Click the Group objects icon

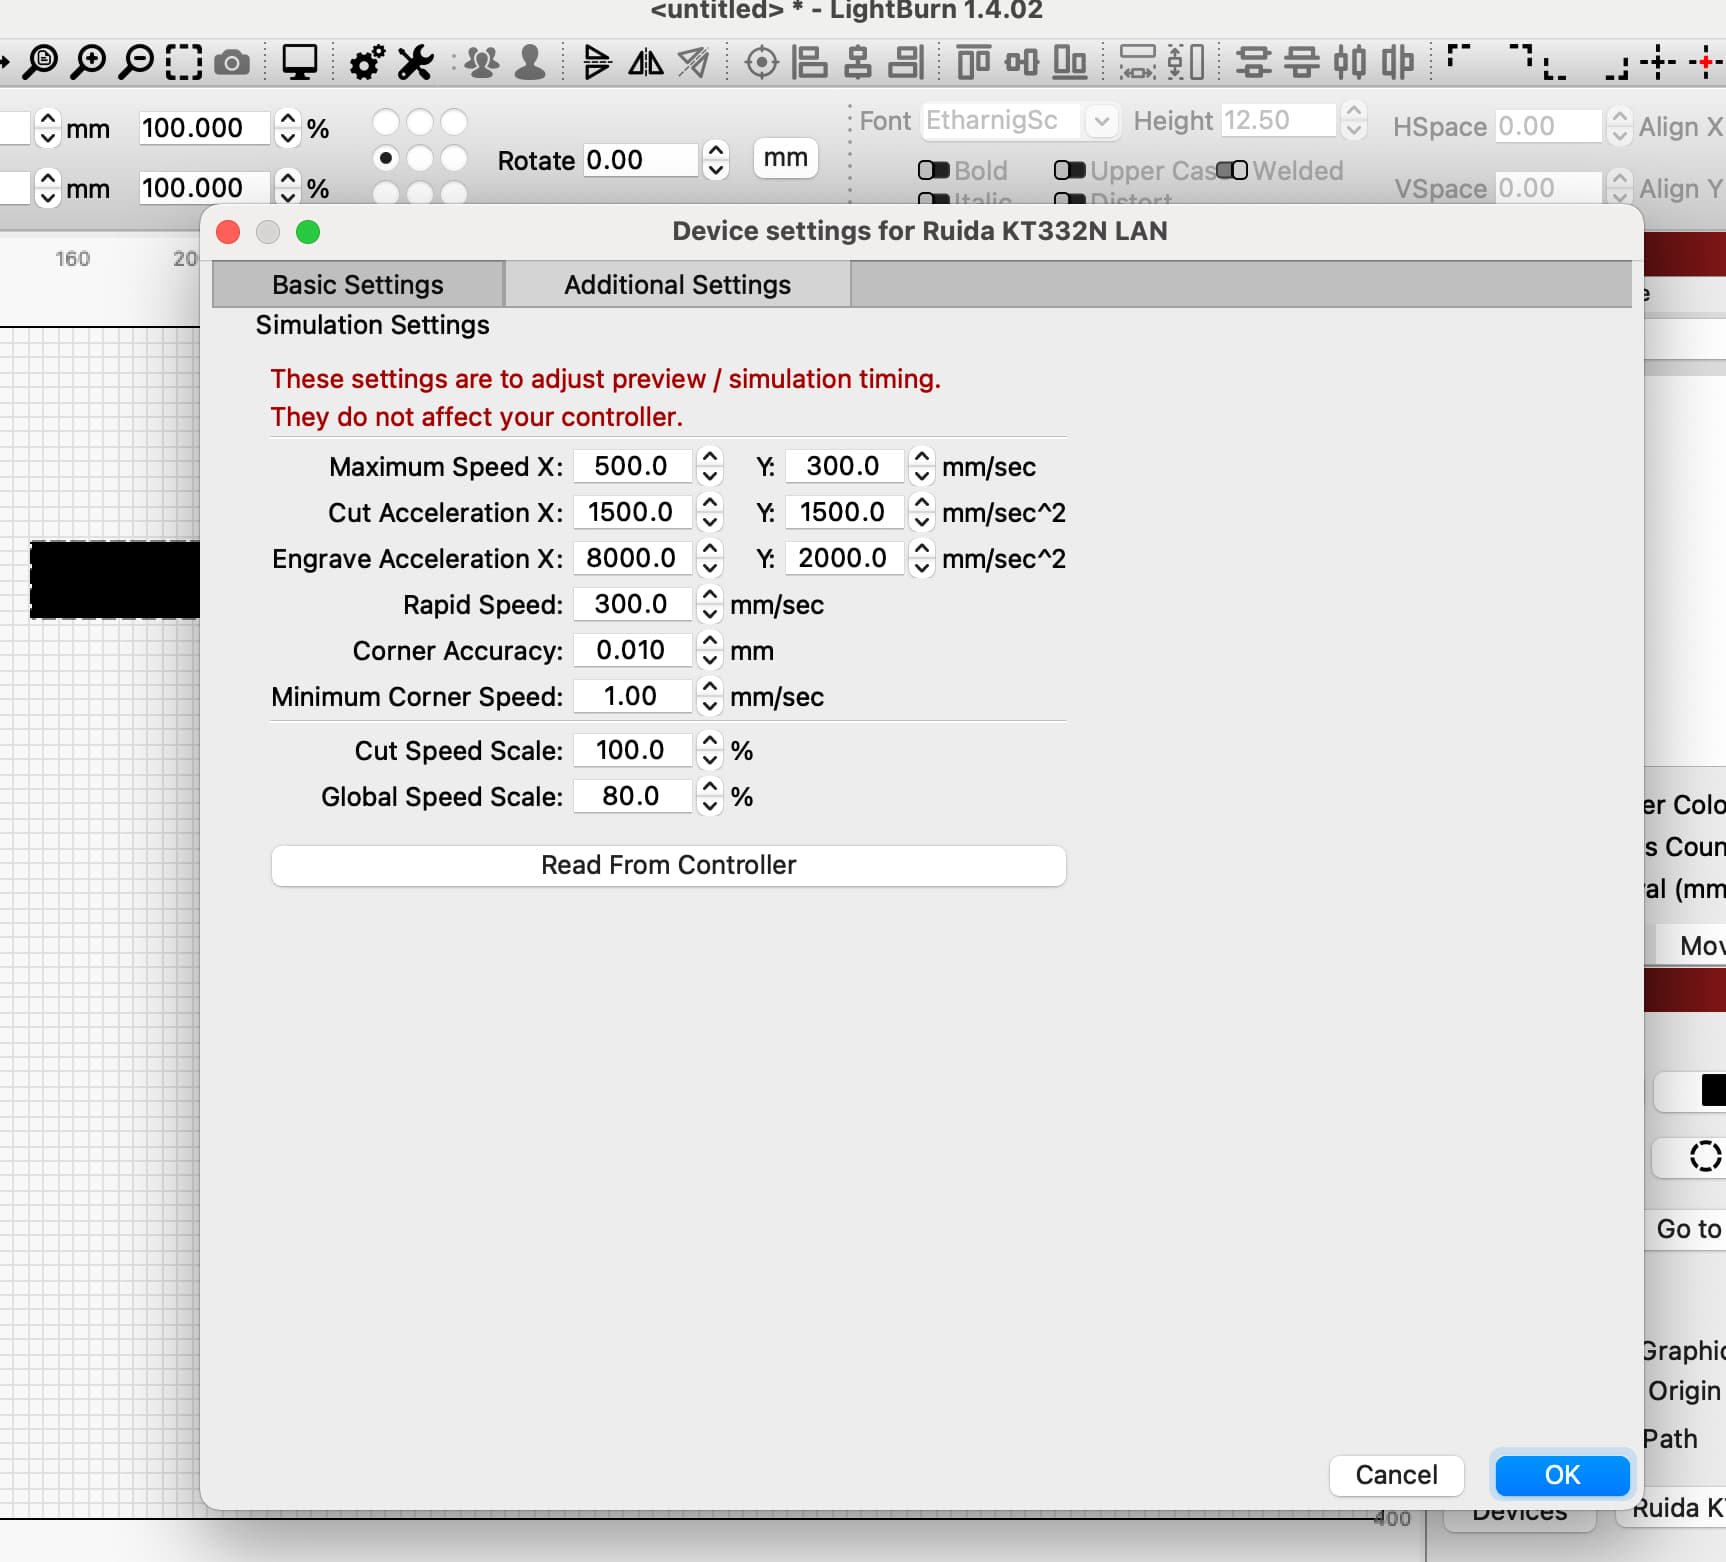[x=482, y=62]
